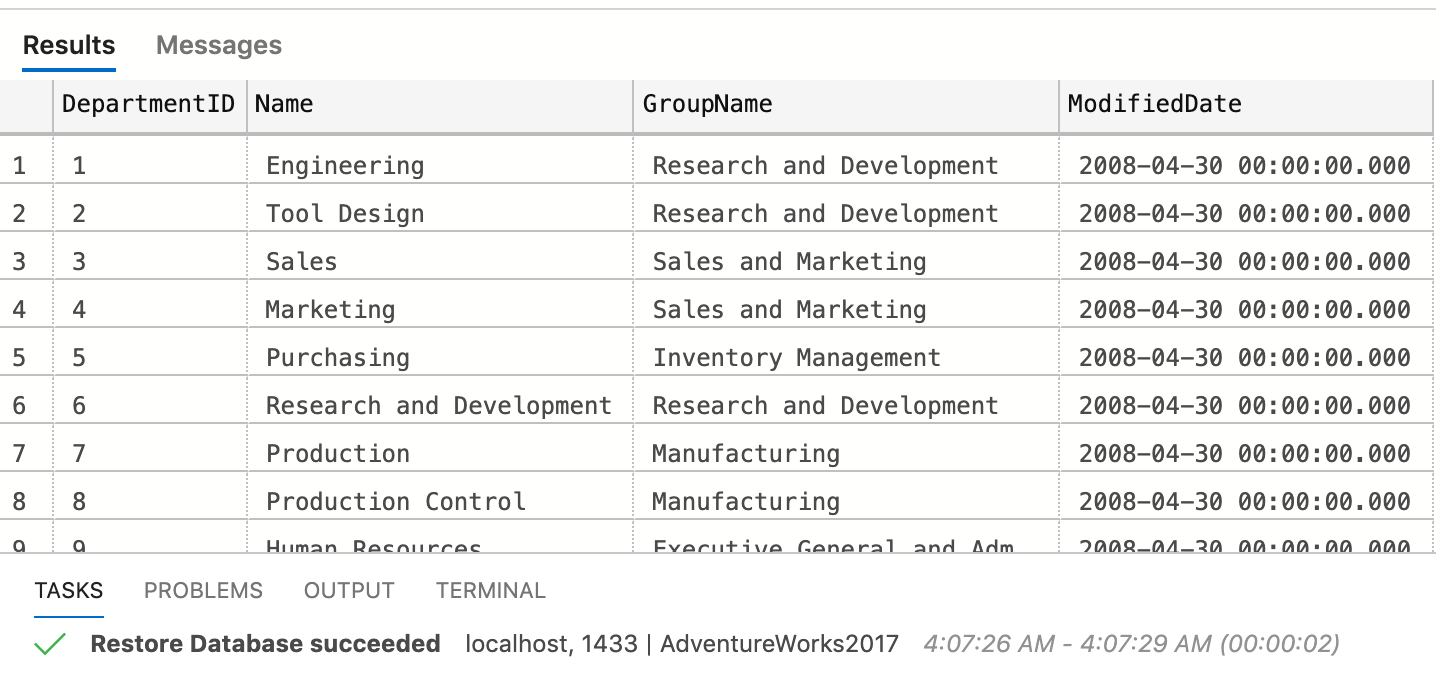This screenshot has width=1436, height=684.
Task: Click the green Restore Database success checkmark
Action: 50,645
